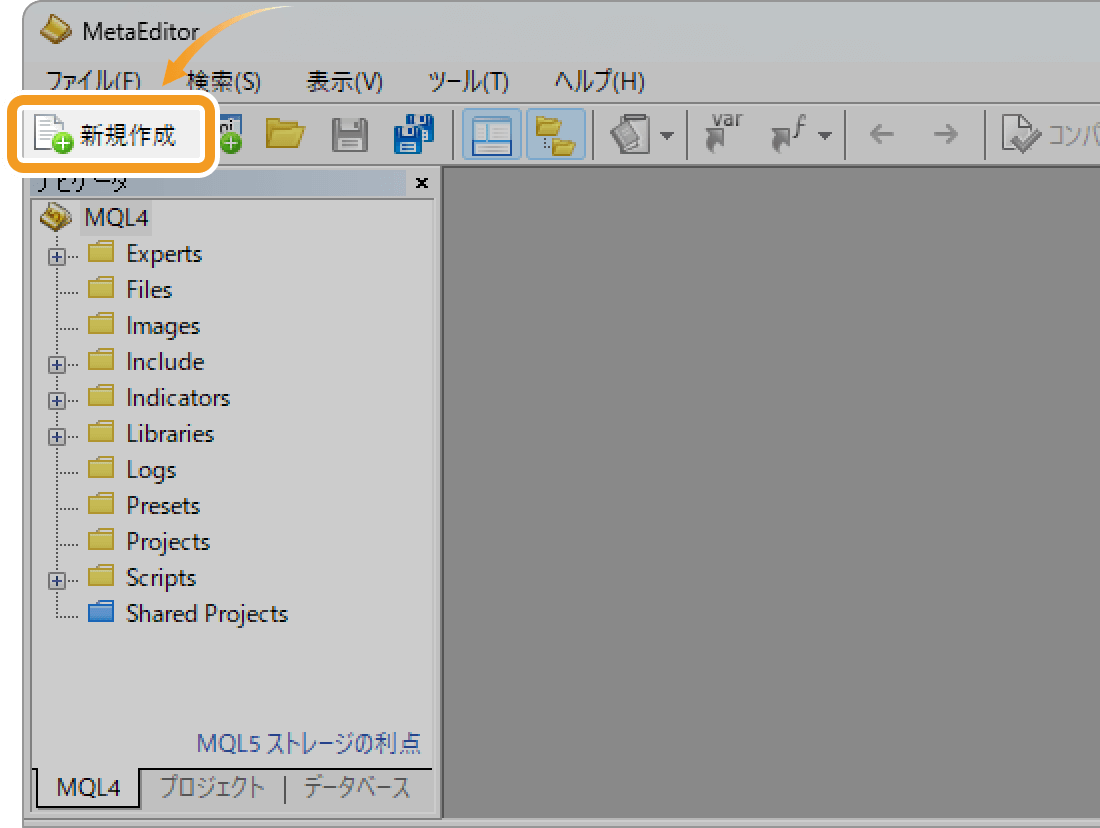This screenshot has width=1100, height=828.
Task: Click the Forward navigation arrow
Action: pyautogui.click(x=946, y=133)
